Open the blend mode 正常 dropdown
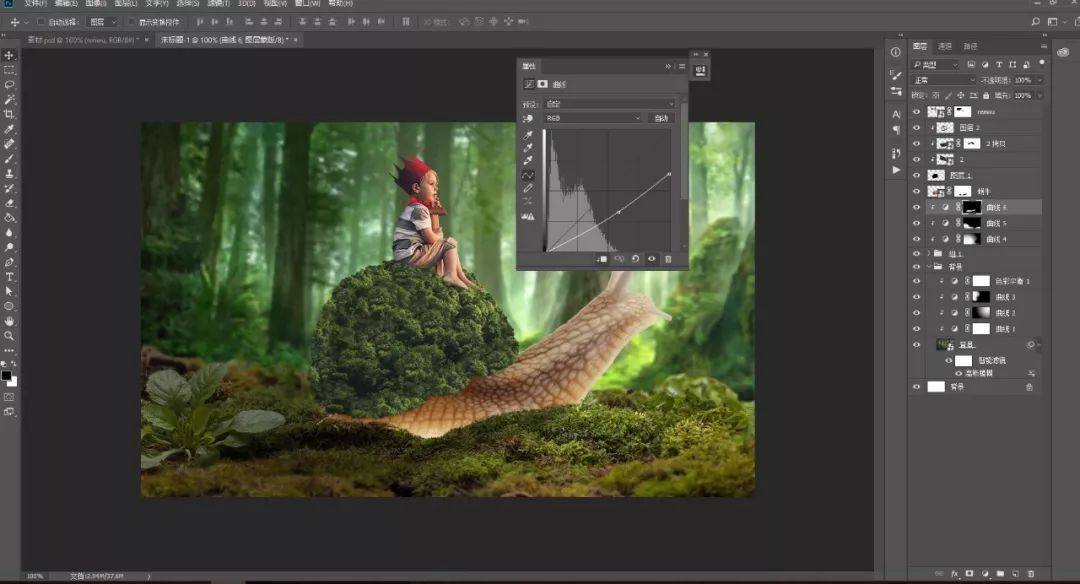The image size is (1080, 584). click(944, 80)
